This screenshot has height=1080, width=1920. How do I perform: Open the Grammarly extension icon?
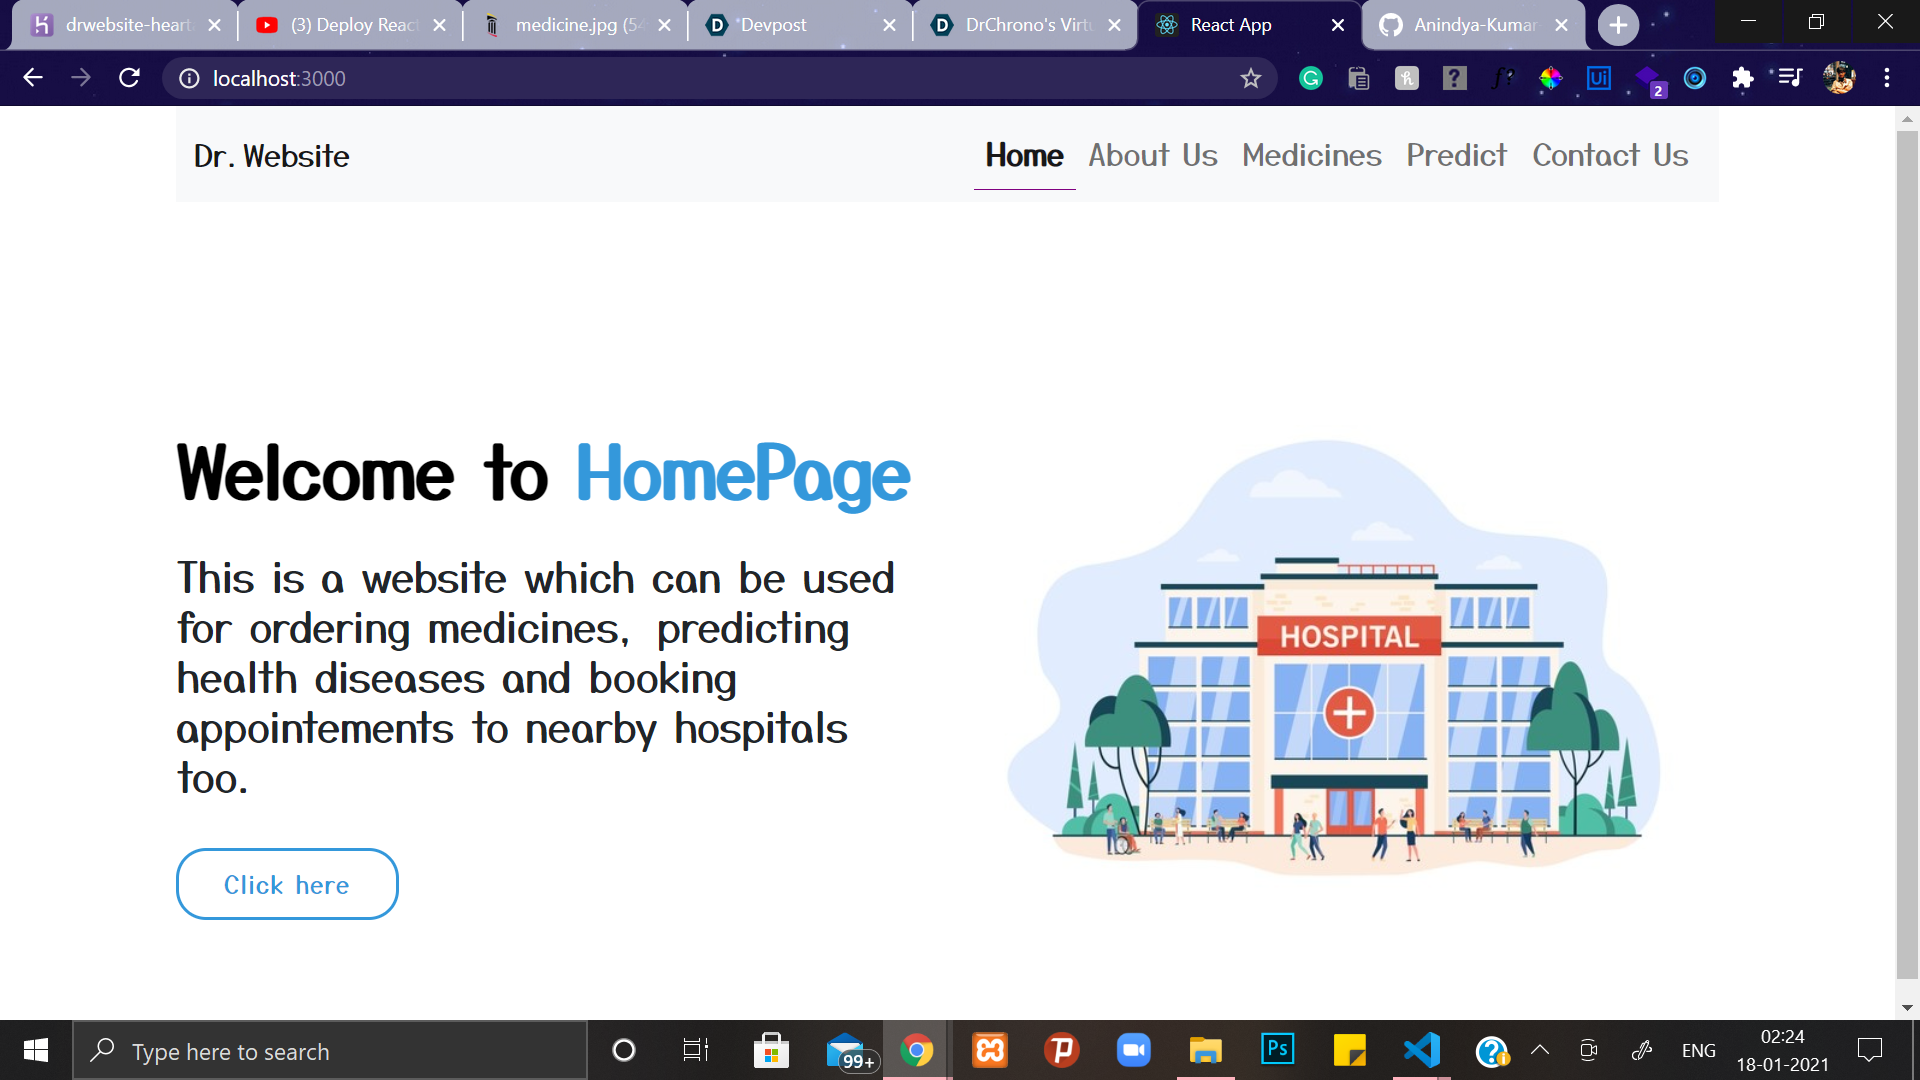click(x=1310, y=78)
